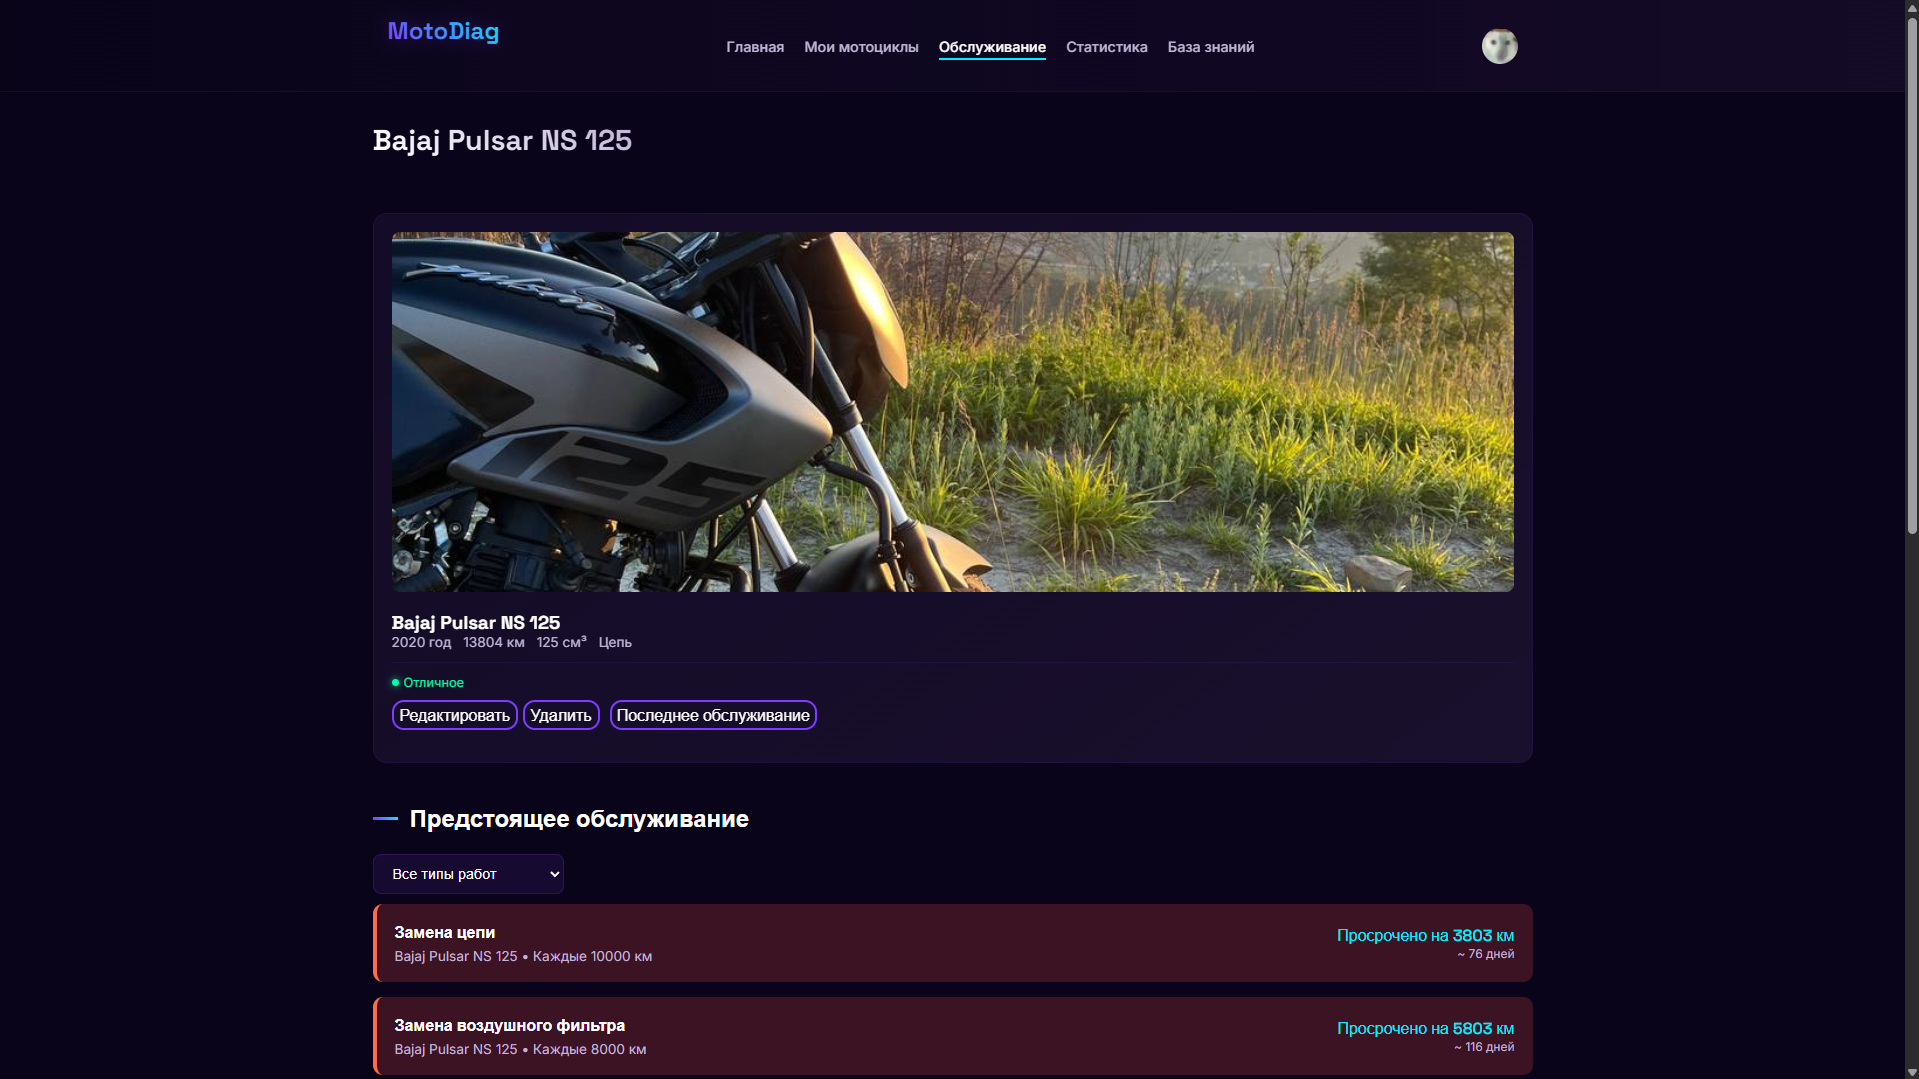Click the page title Bajaj Pulsar NS 125
This screenshot has height=1079, width=1919.
502,140
